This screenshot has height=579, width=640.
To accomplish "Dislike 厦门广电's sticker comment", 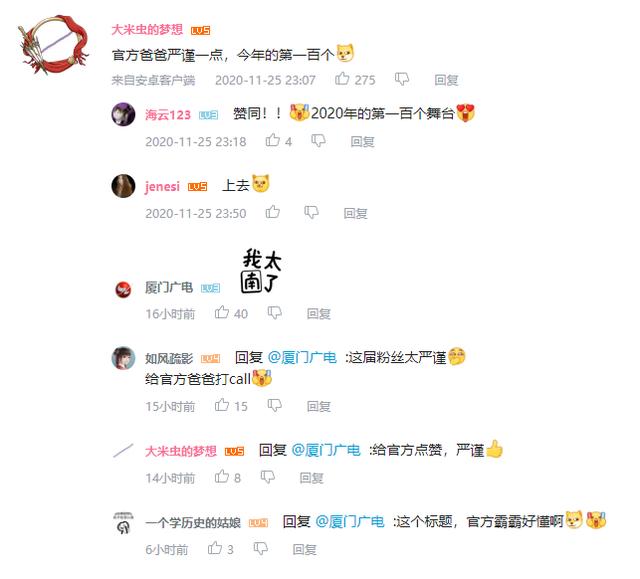I will pyautogui.click(x=275, y=313).
